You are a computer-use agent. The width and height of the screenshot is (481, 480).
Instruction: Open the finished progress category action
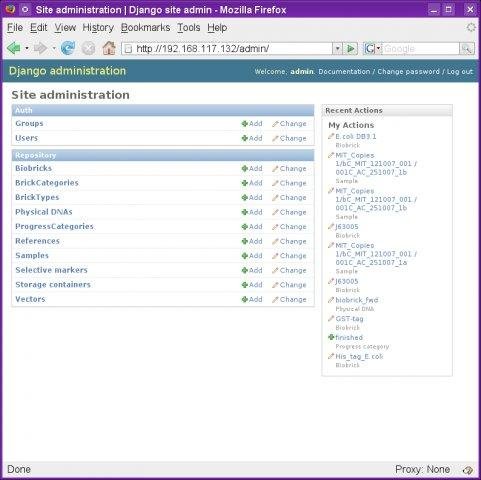[x=349, y=338]
